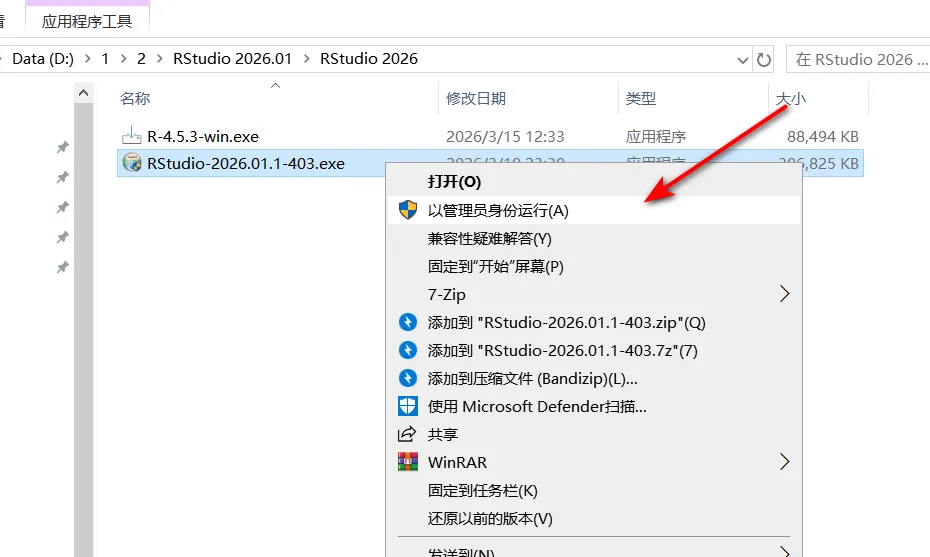Click RStudio 2026 in the breadcrumb
The width and height of the screenshot is (930, 557).
point(369,59)
